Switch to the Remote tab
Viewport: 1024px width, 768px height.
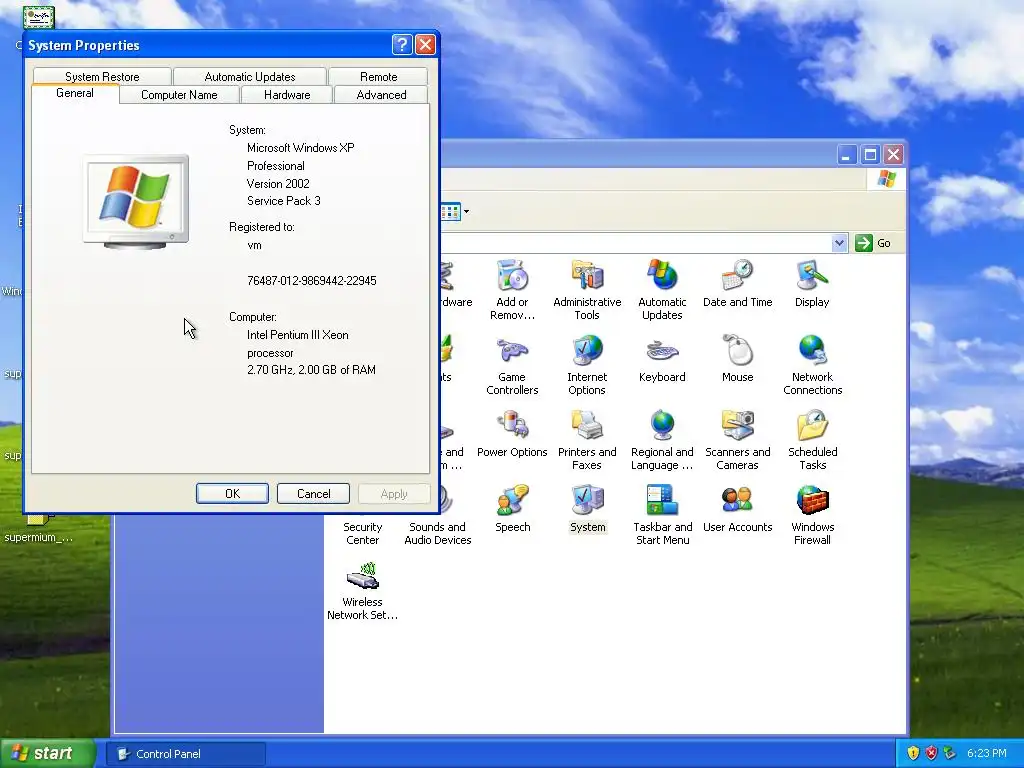click(378, 76)
